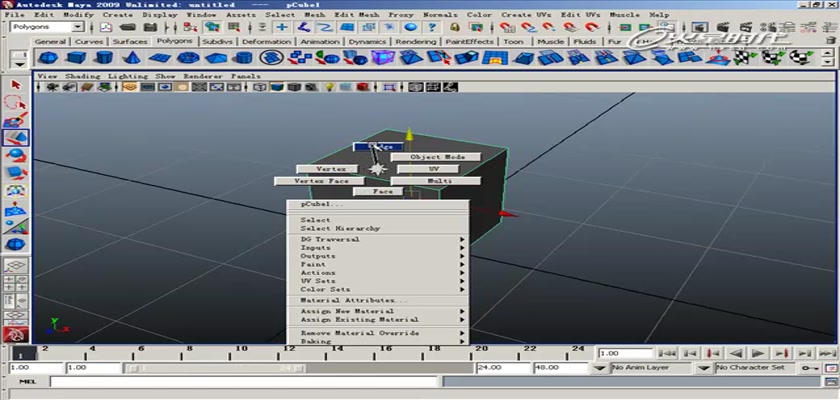This screenshot has height=400, width=840.
Task: Activate the Rotate tool with sphere
Action: pos(16,155)
